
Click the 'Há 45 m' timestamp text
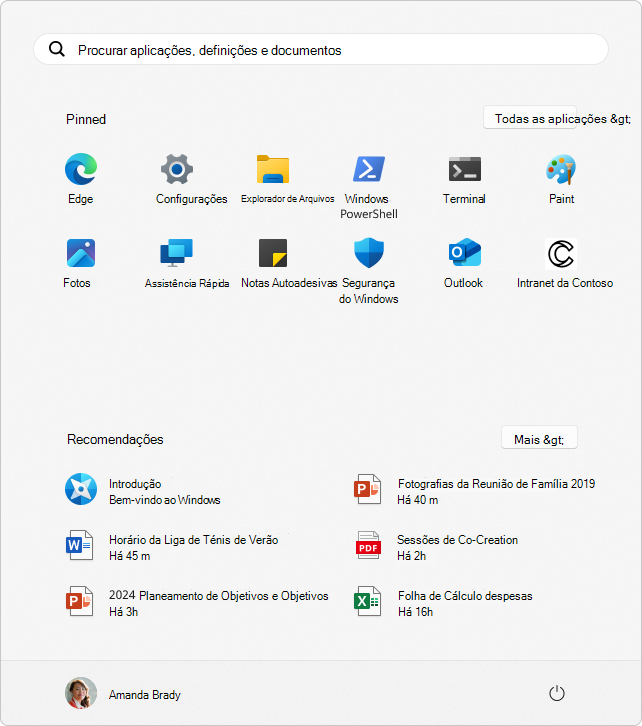click(130, 556)
